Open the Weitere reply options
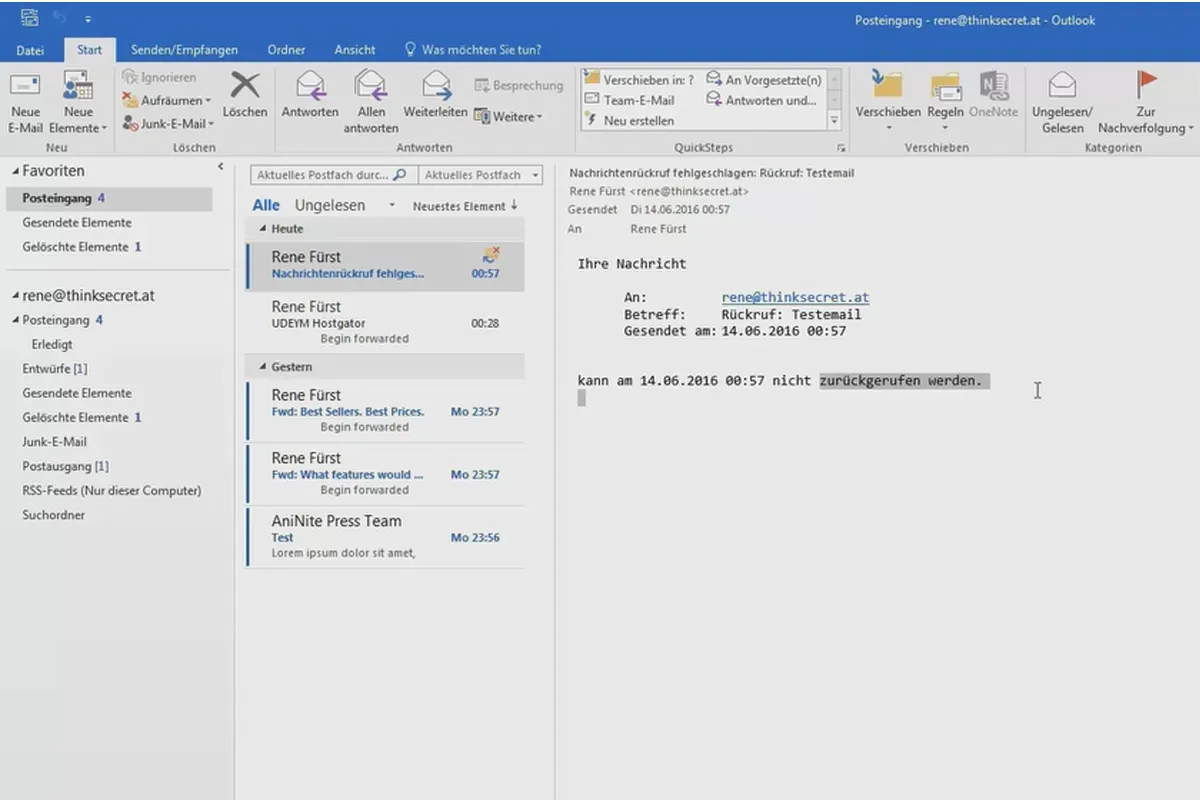1200x800 pixels. 508,117
